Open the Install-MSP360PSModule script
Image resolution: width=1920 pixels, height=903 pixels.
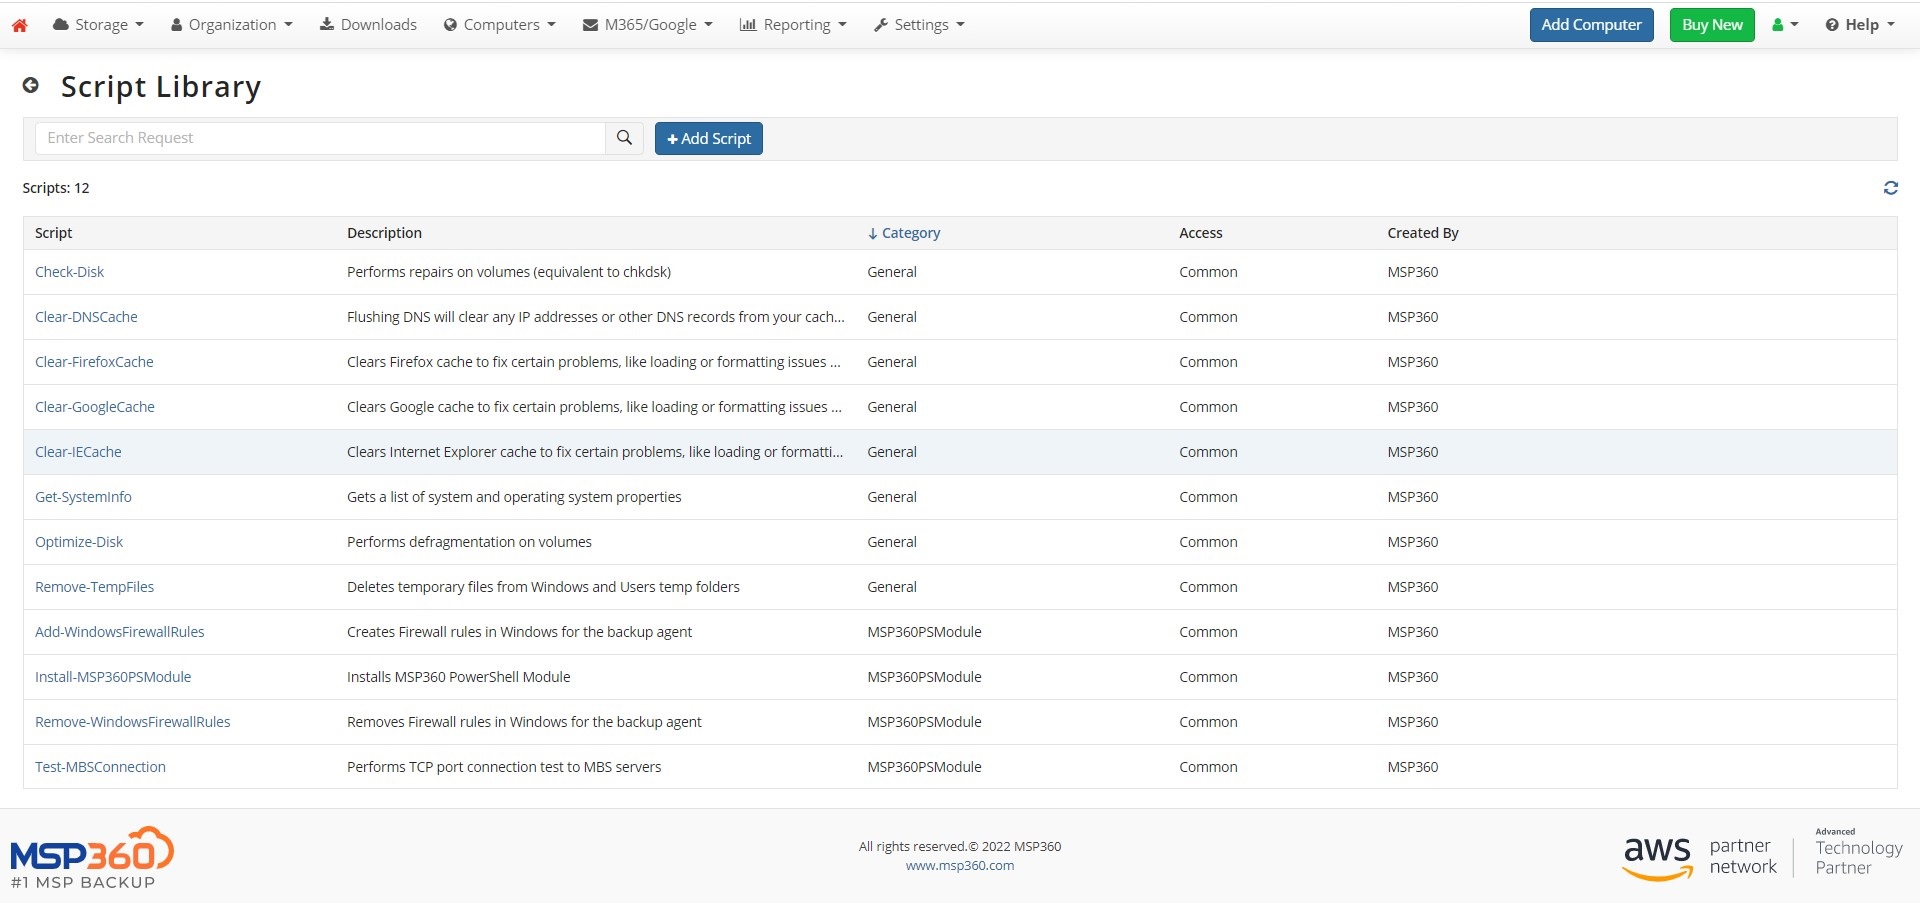113,677
